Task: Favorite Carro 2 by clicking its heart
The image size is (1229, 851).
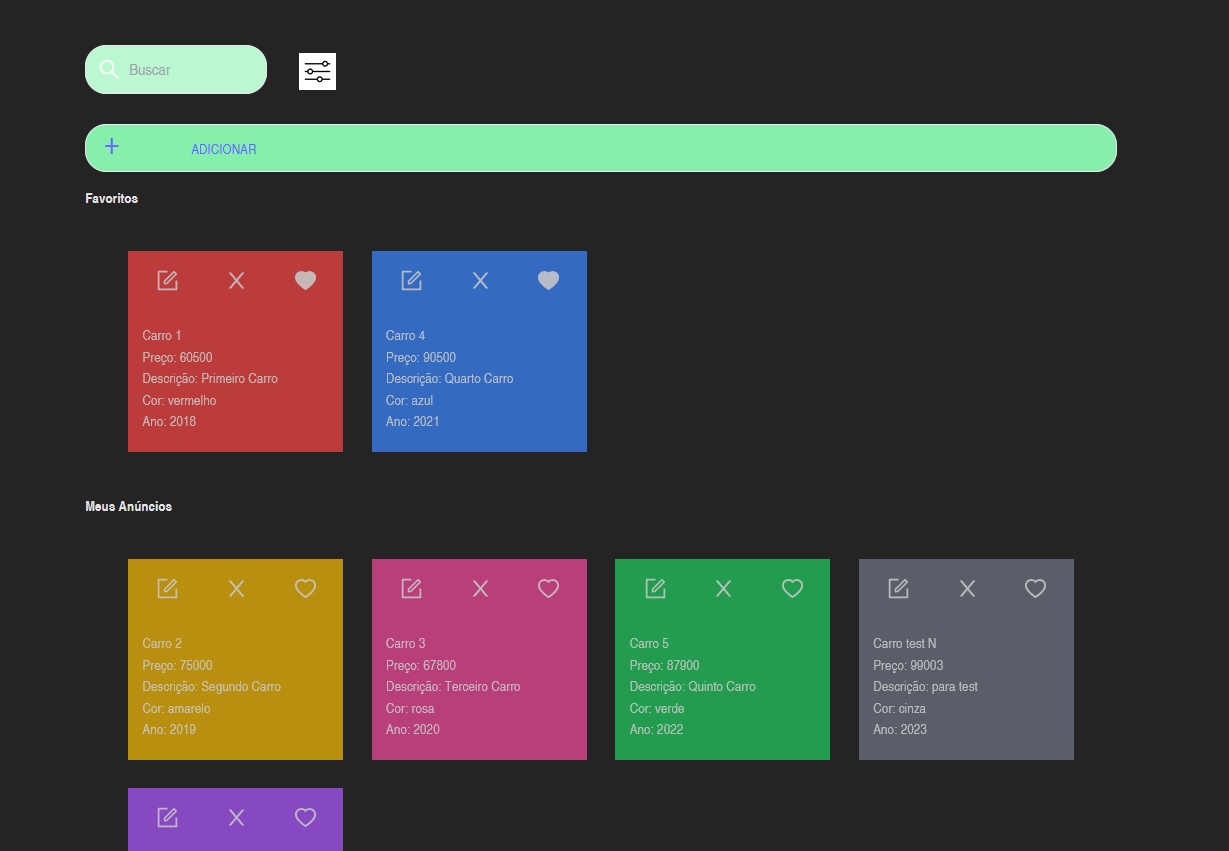Action: click(305, 588)
